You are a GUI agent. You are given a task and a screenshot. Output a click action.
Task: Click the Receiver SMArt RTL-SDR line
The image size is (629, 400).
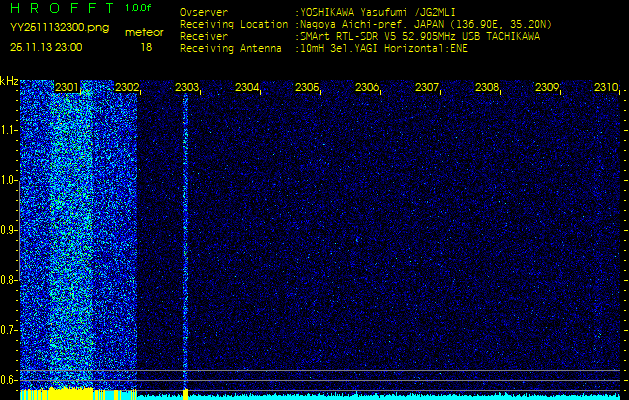tap(360, 35)
